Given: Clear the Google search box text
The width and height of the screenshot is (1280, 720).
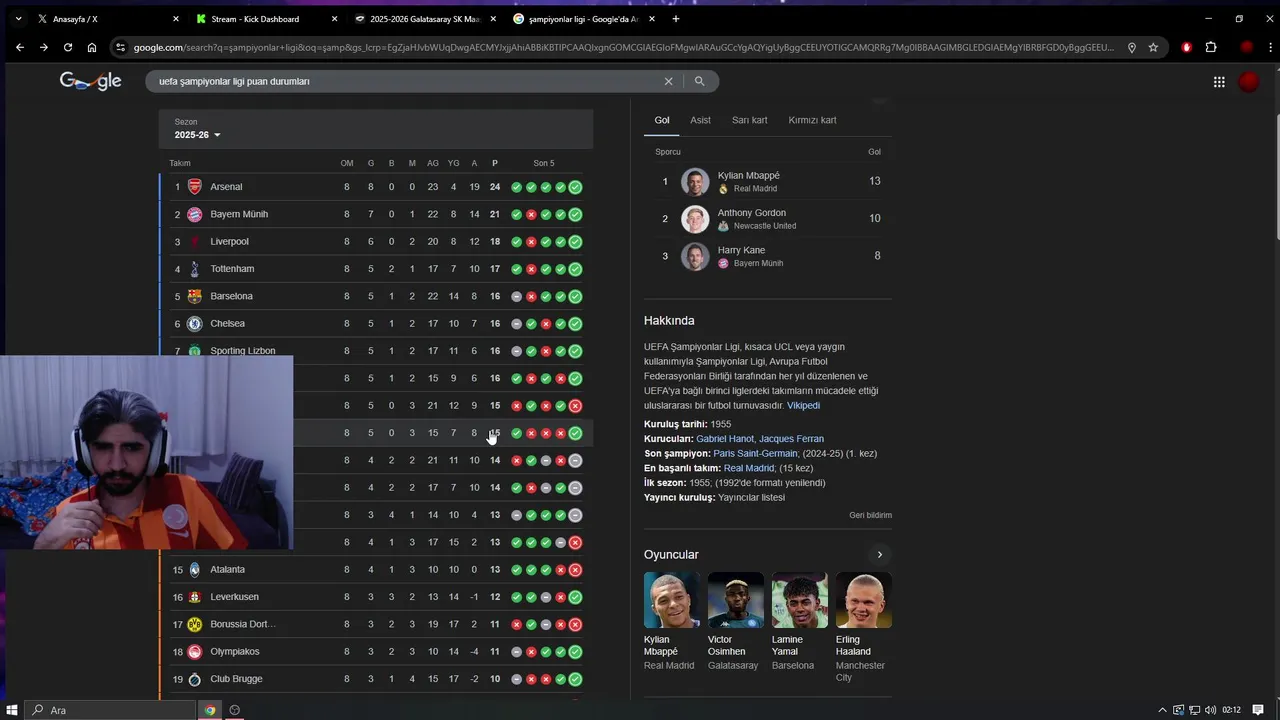Looking at the screenshot, I should click(669, 81).
